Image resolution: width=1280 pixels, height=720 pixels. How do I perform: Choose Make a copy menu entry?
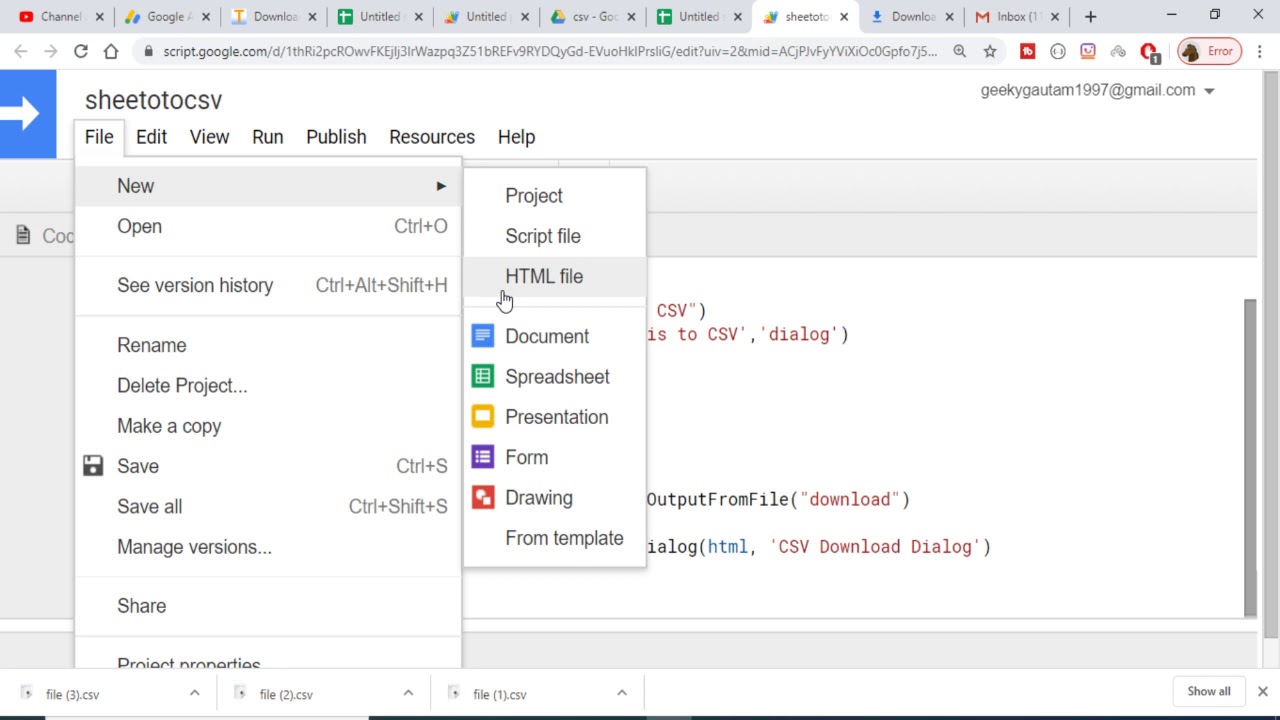(x=169, y=426)
